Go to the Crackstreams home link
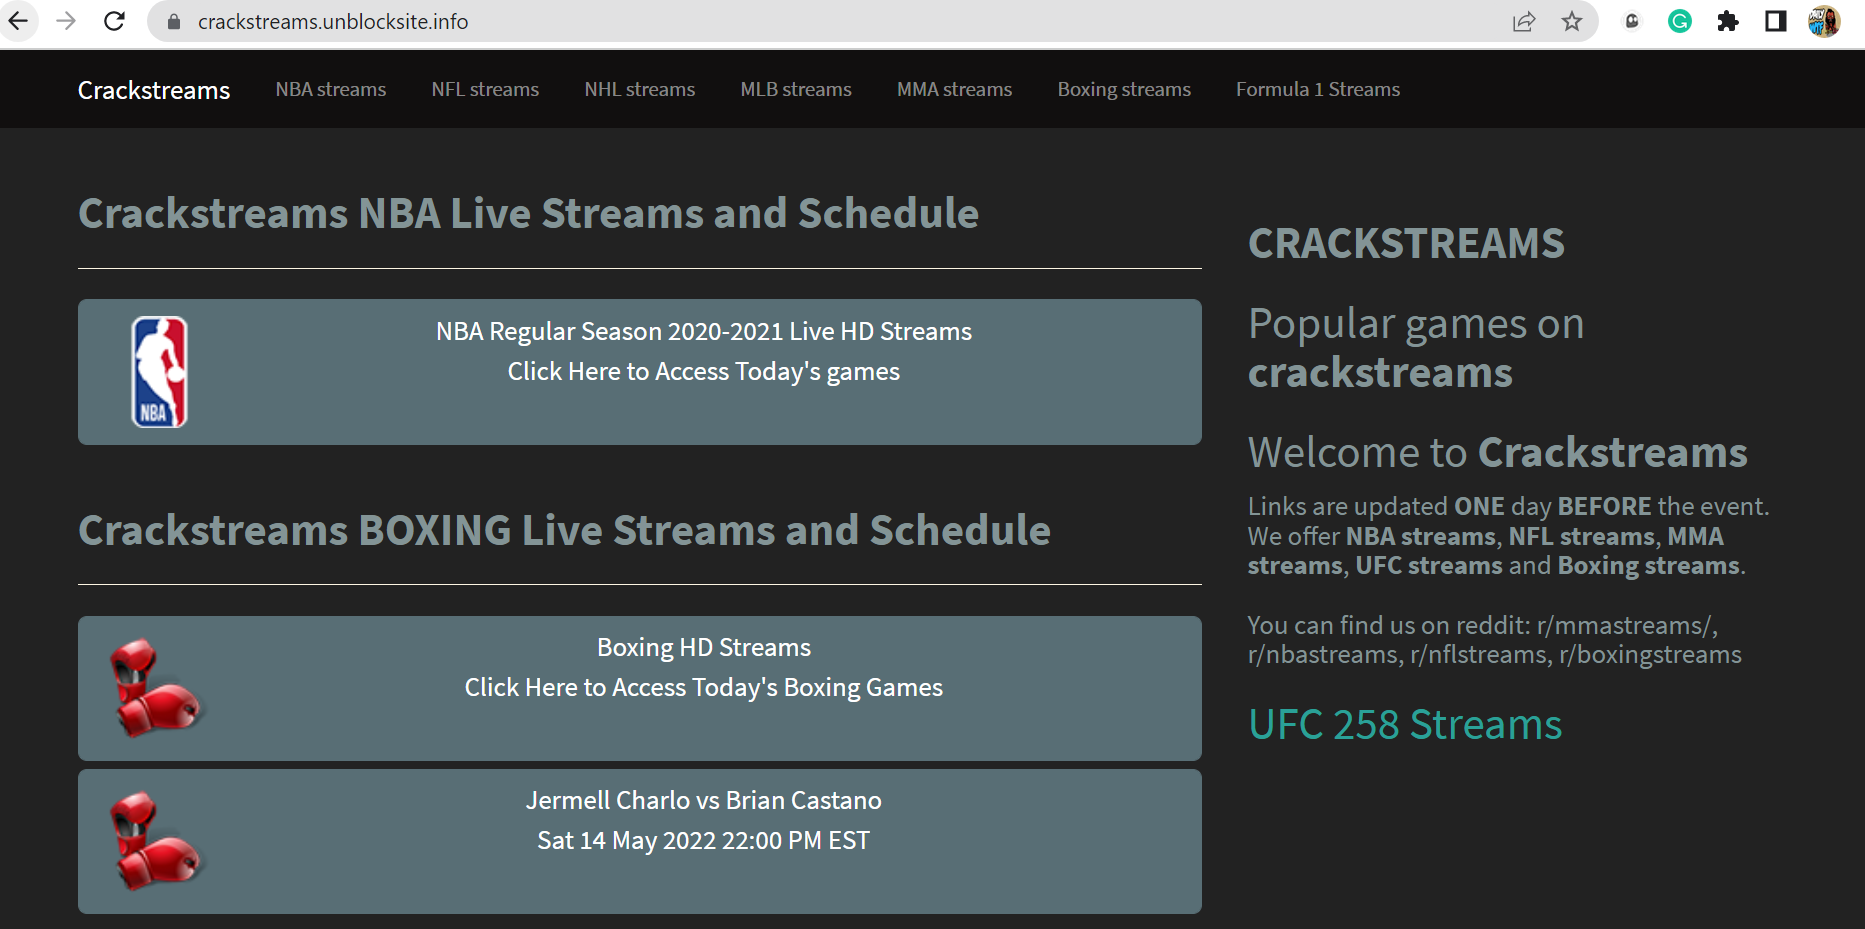 (153, 89)
